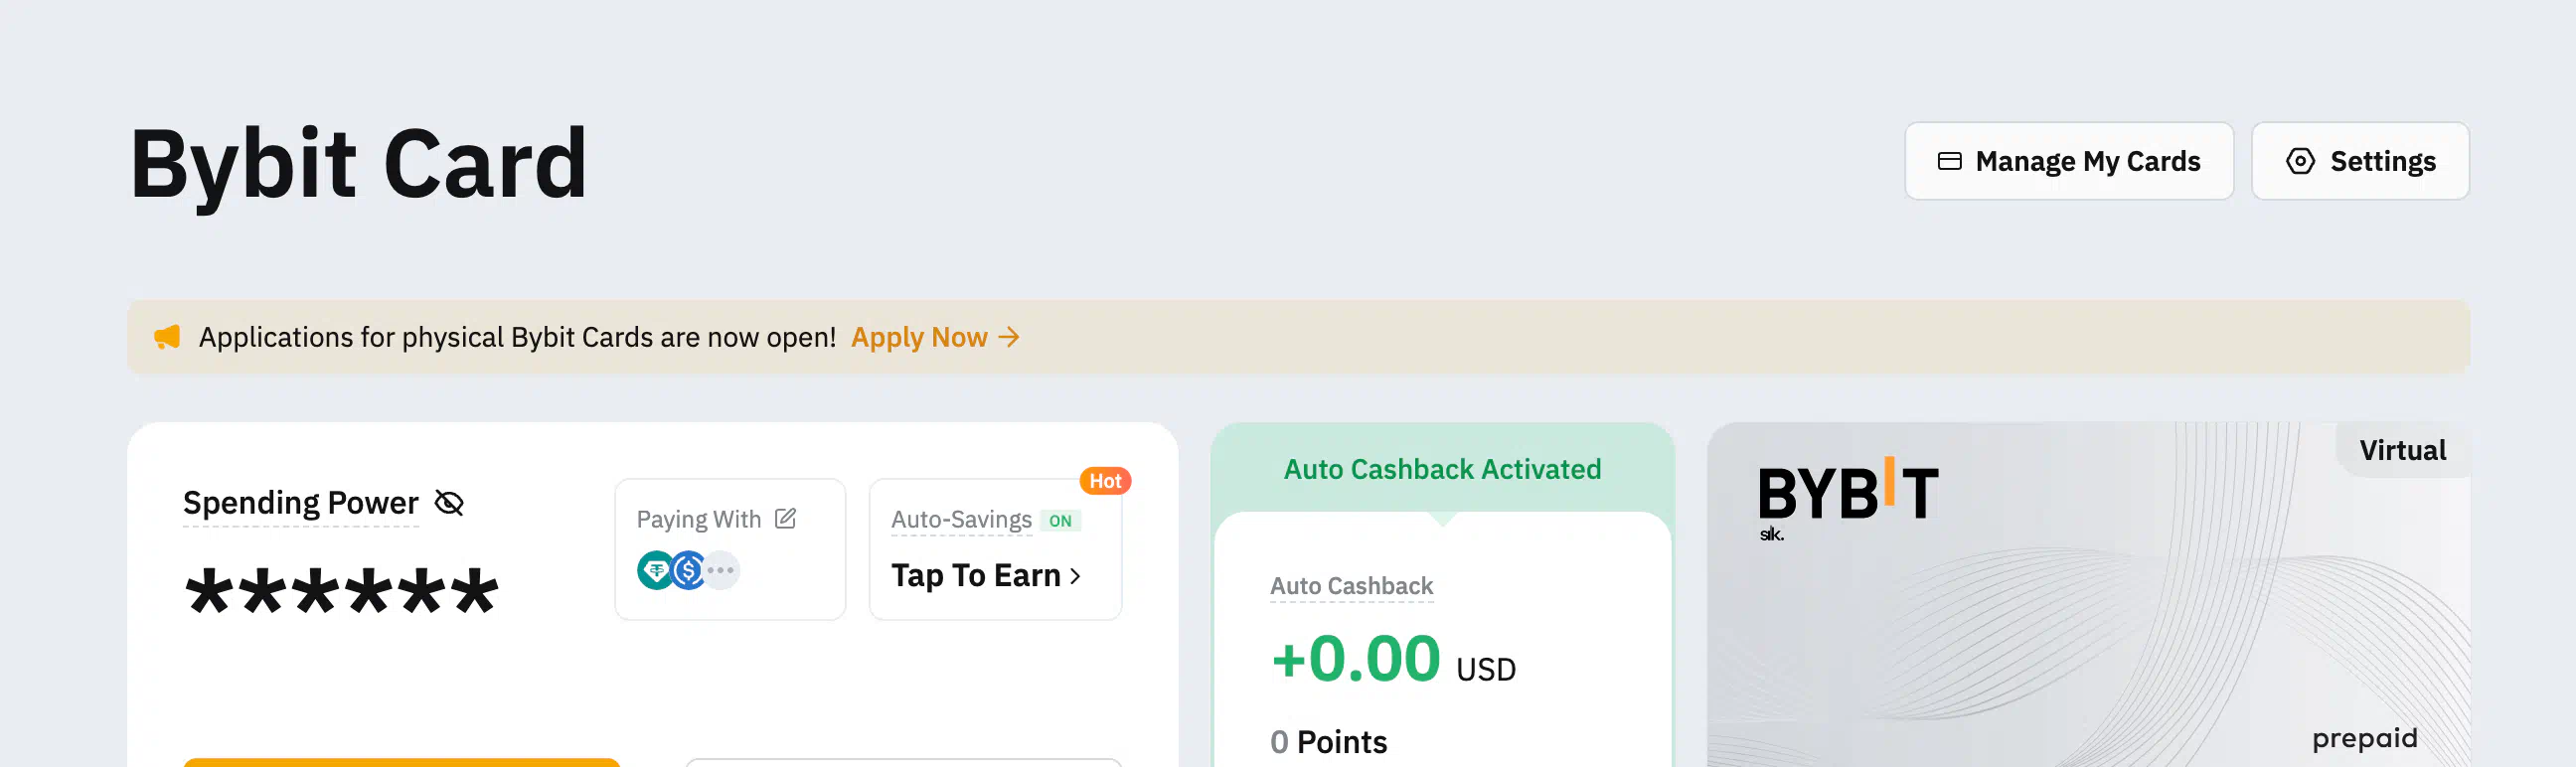Click the Tether coin icon under Paying With

click(x=655, y=570)
